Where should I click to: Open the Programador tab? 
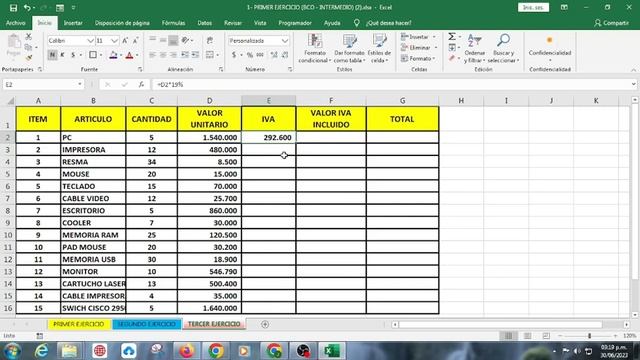click(295, 23)
